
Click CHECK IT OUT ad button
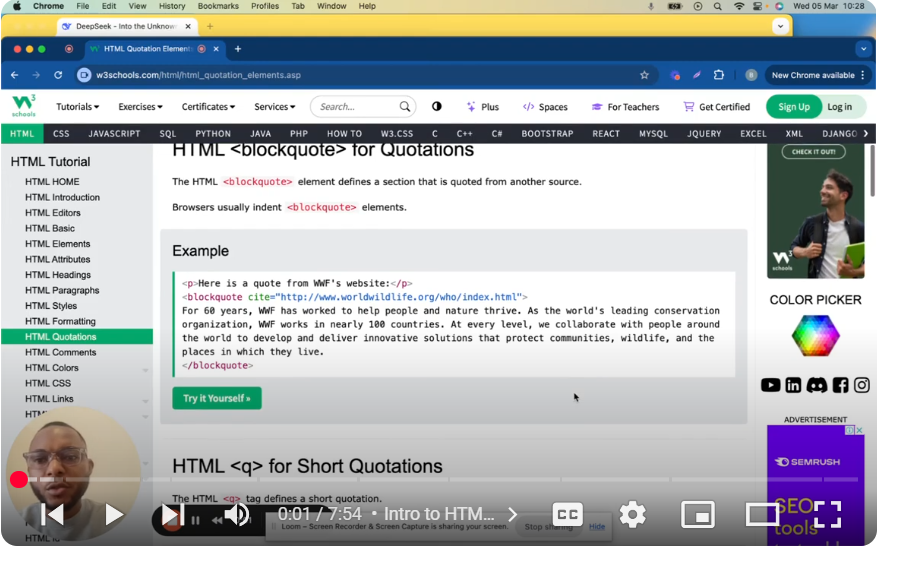coord(813,152)
